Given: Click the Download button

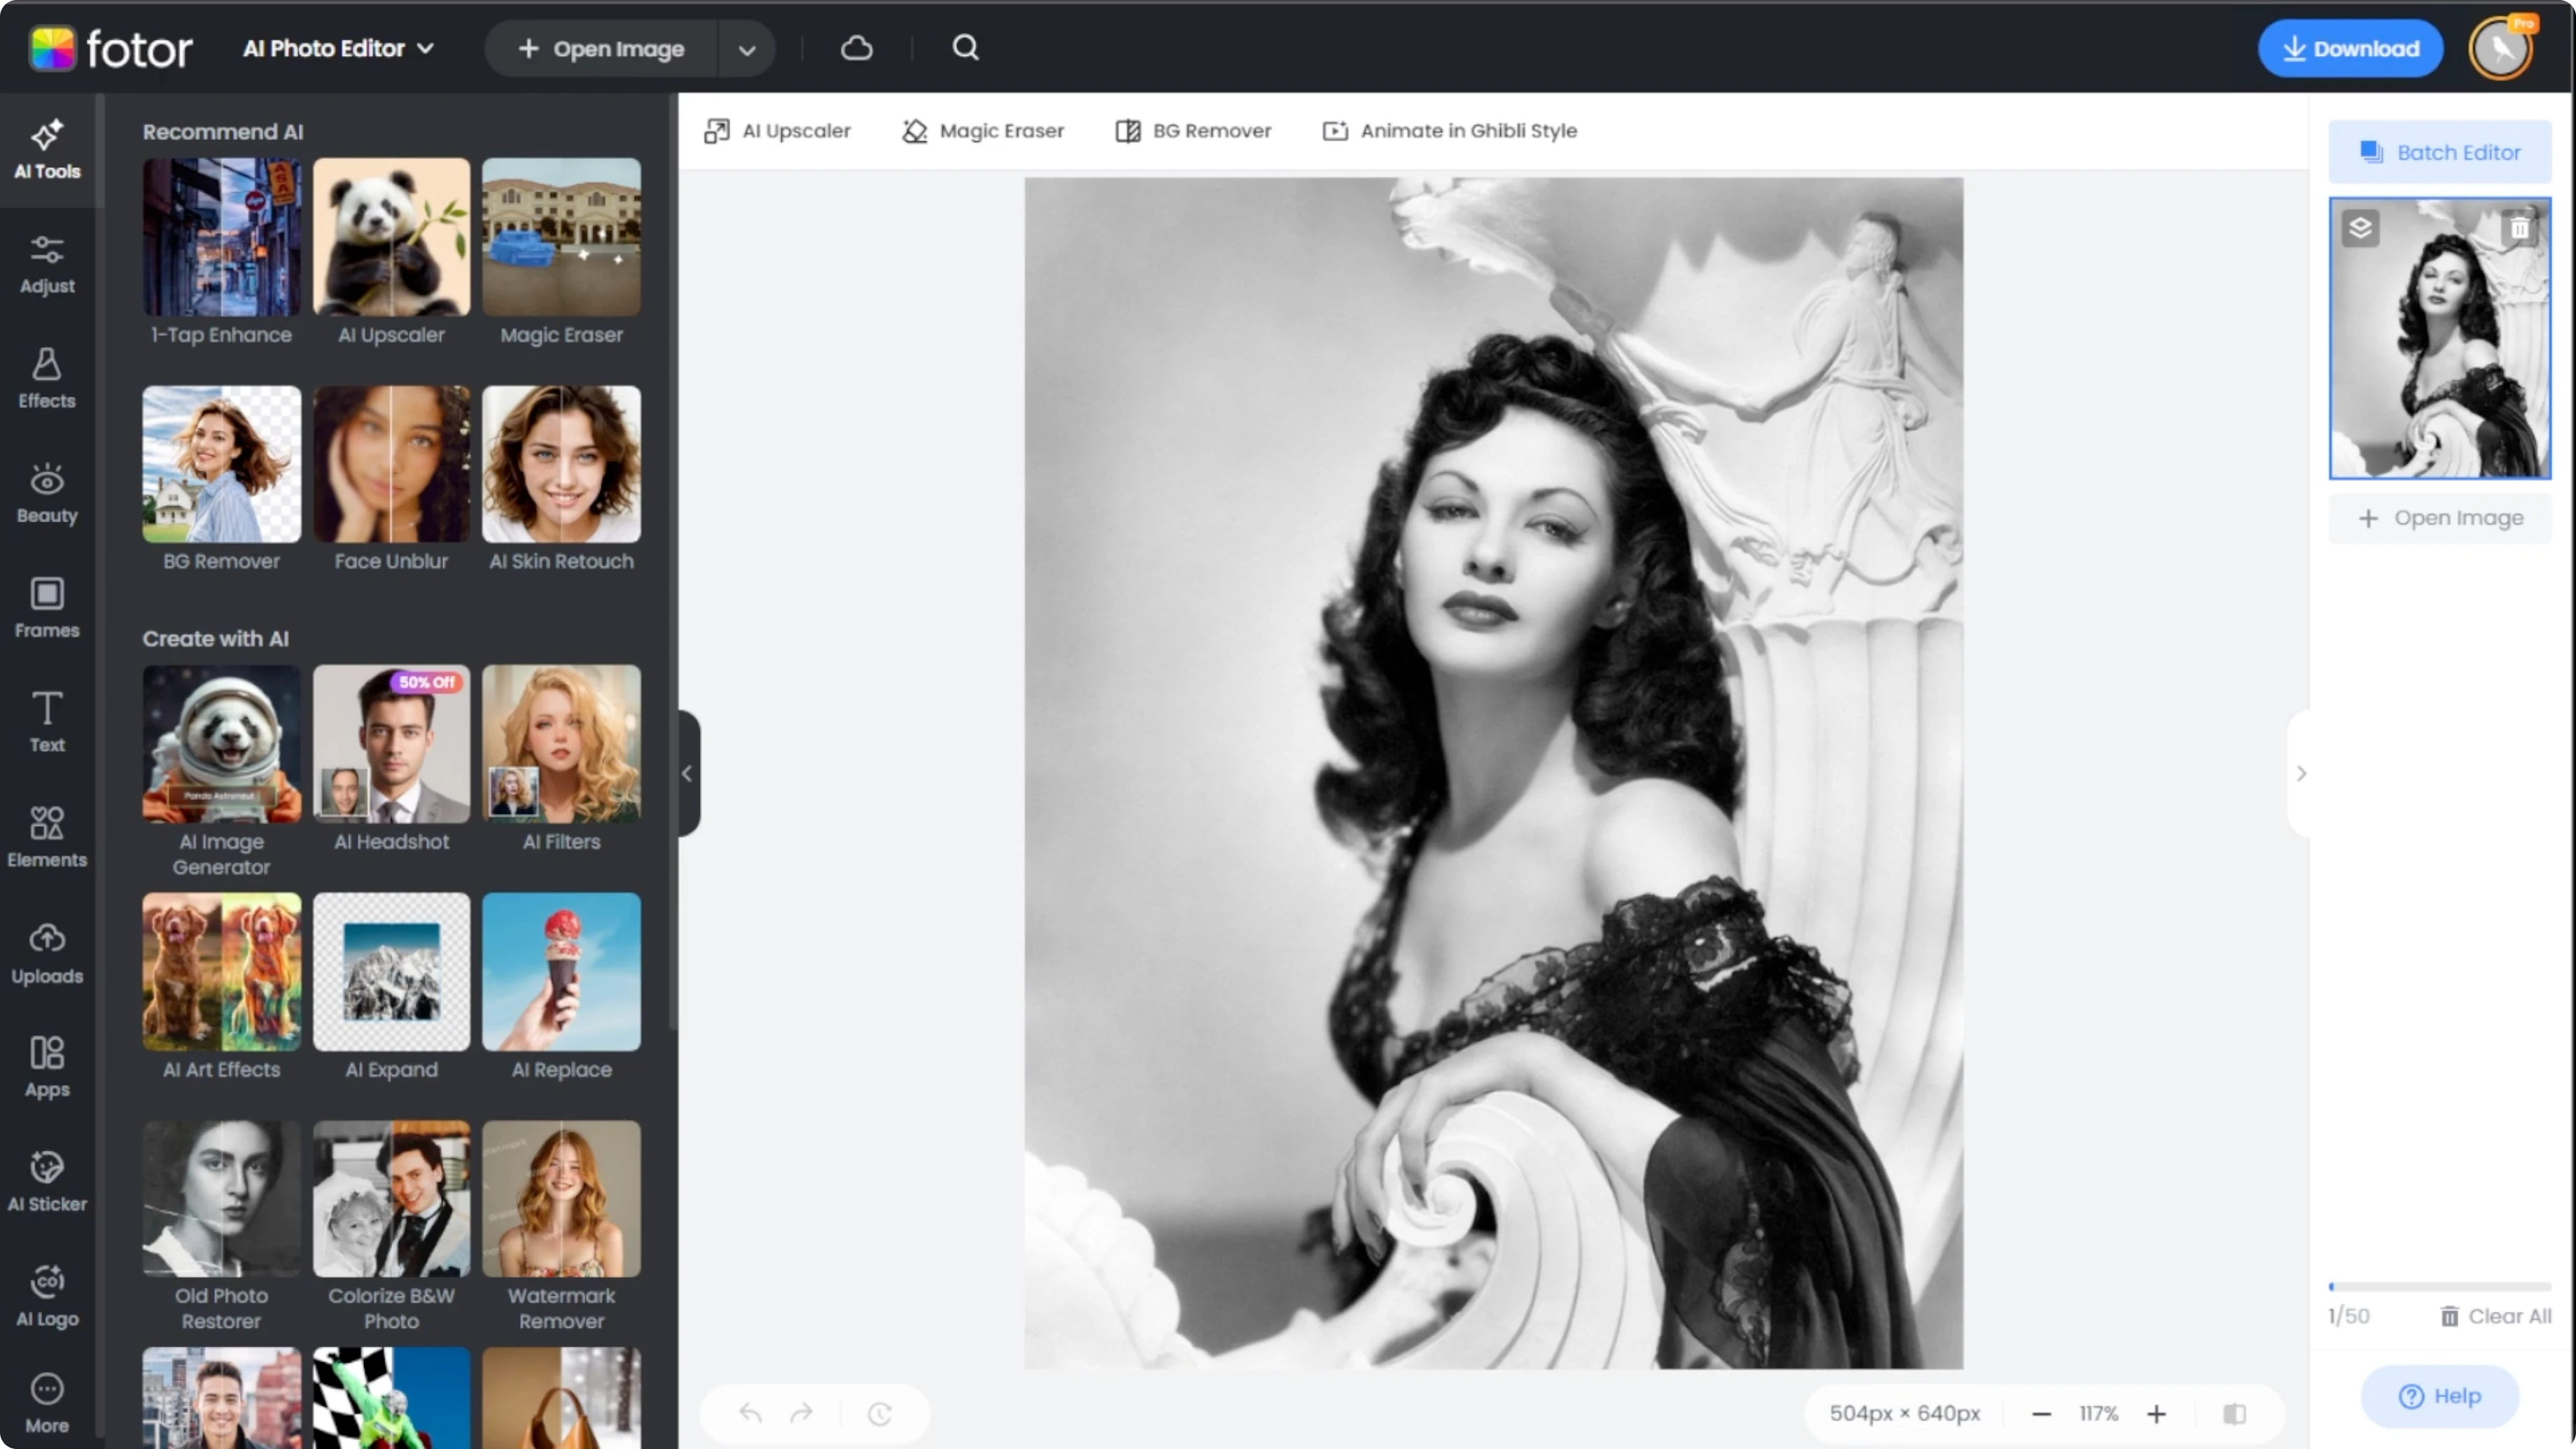Looking at the screenshot, I should pos(2350,48).
